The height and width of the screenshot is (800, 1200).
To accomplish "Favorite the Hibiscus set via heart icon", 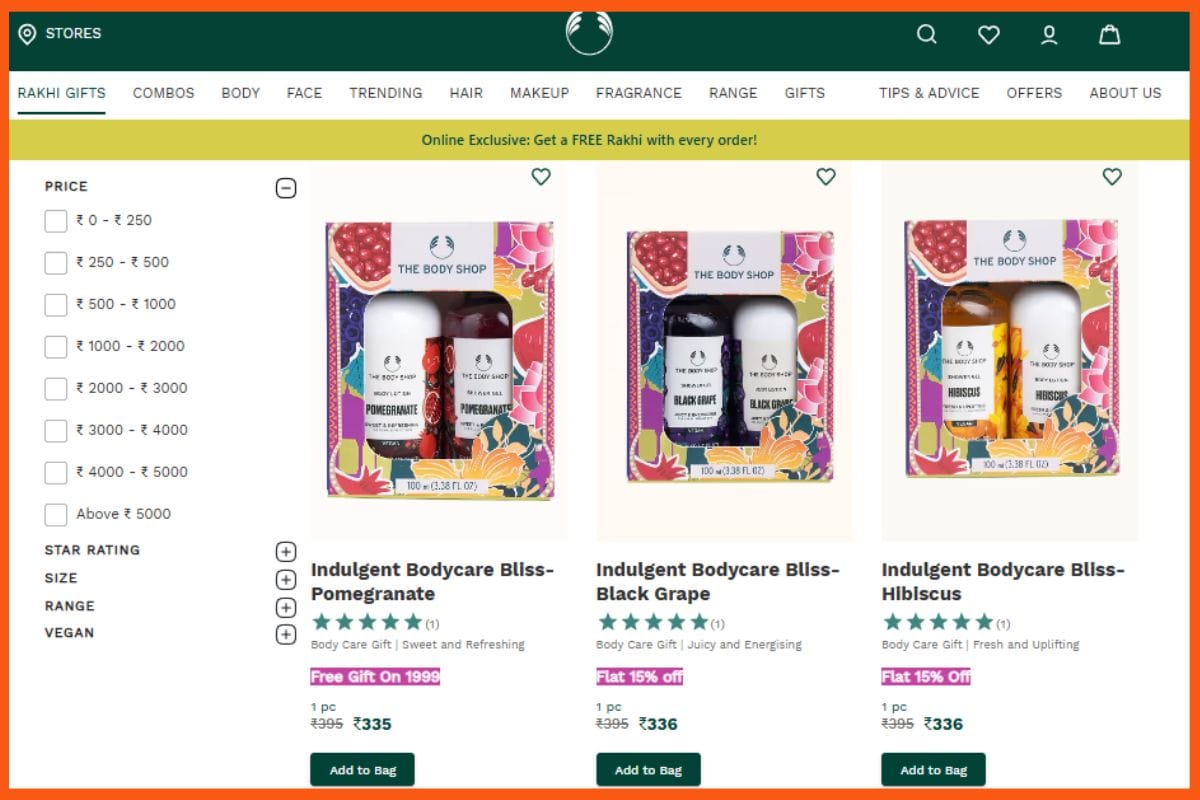I will point(1111,176).
